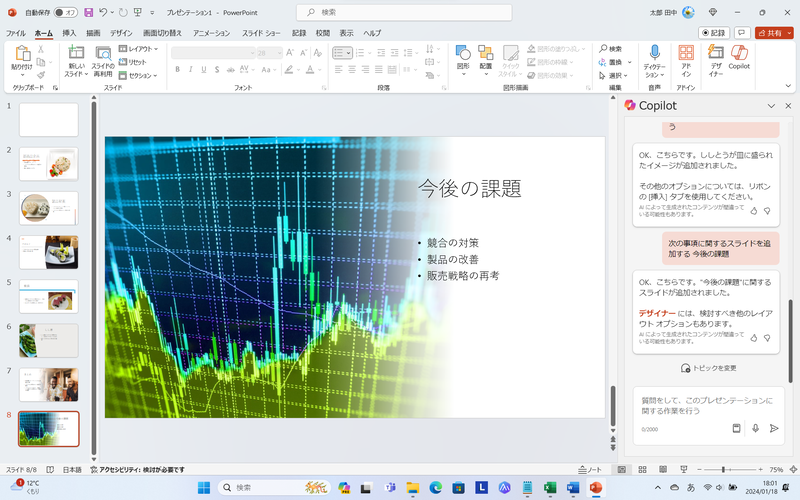
Task: Toggle bold formatting (B)
Action: [177, 69]
